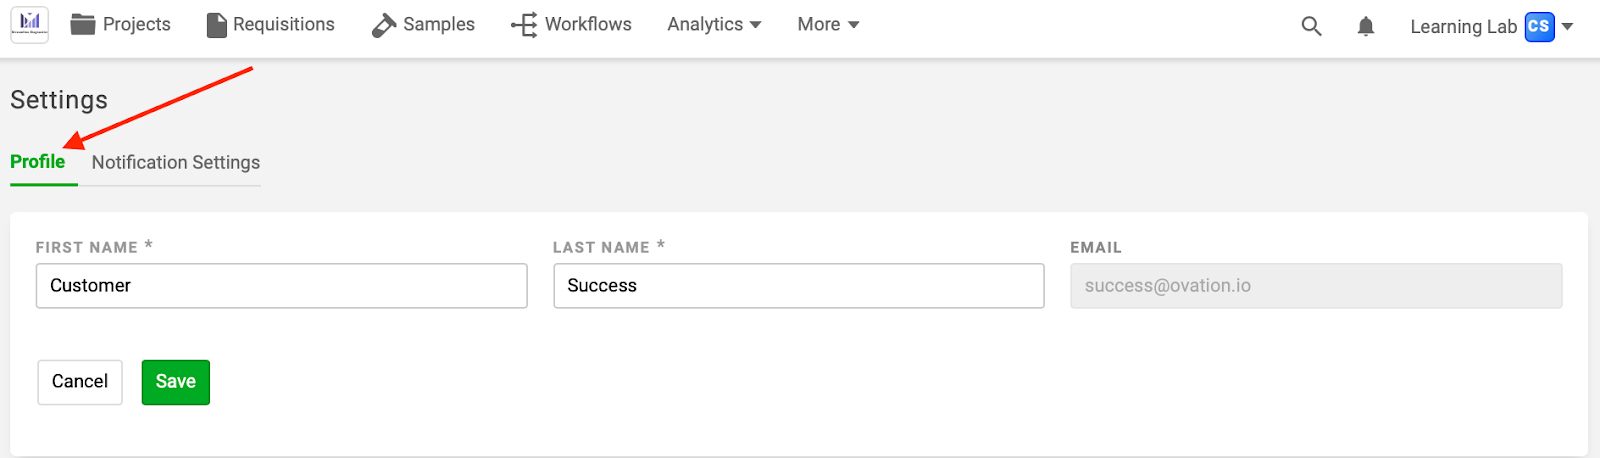Image resolution: width=1600 pixels, height=458 pixels.
Task: Open Workflows via flow diagram icon
Action: pyautogui.click(x=524, y=25)
